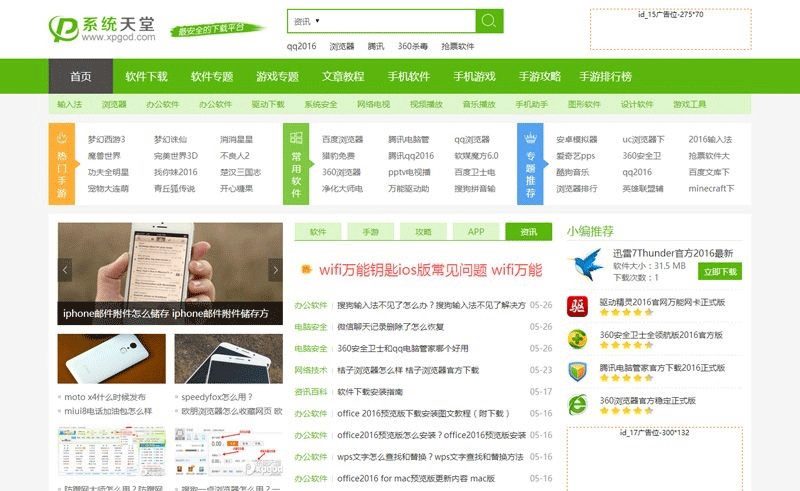
Task: Open the 迅雷7 Thunder bird icon
Action: (x=586, y=265)
